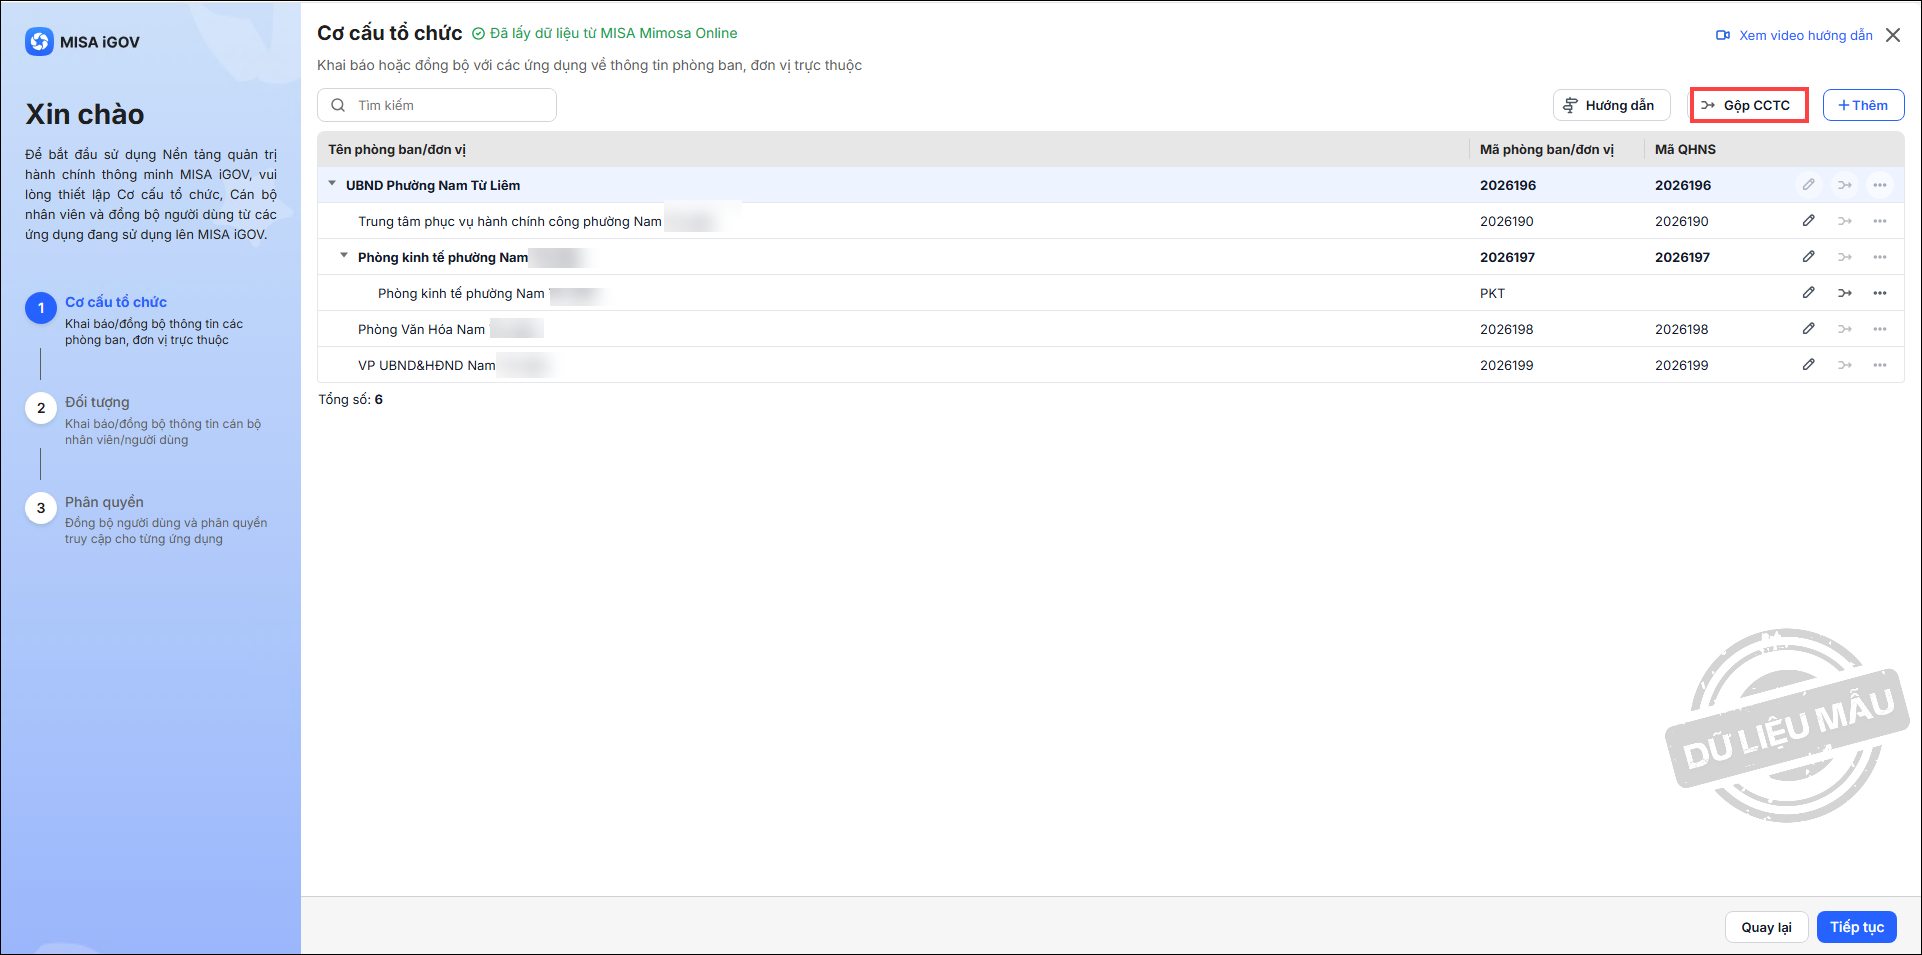Edit the row with code 2026197

1808,257
